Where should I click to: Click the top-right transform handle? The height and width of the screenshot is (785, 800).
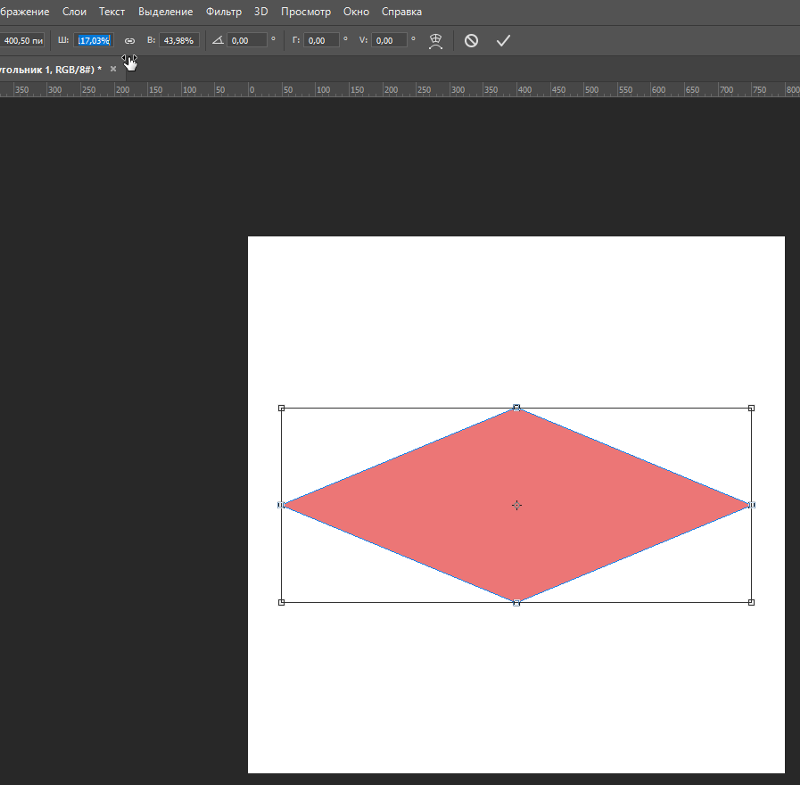(751, 408)
